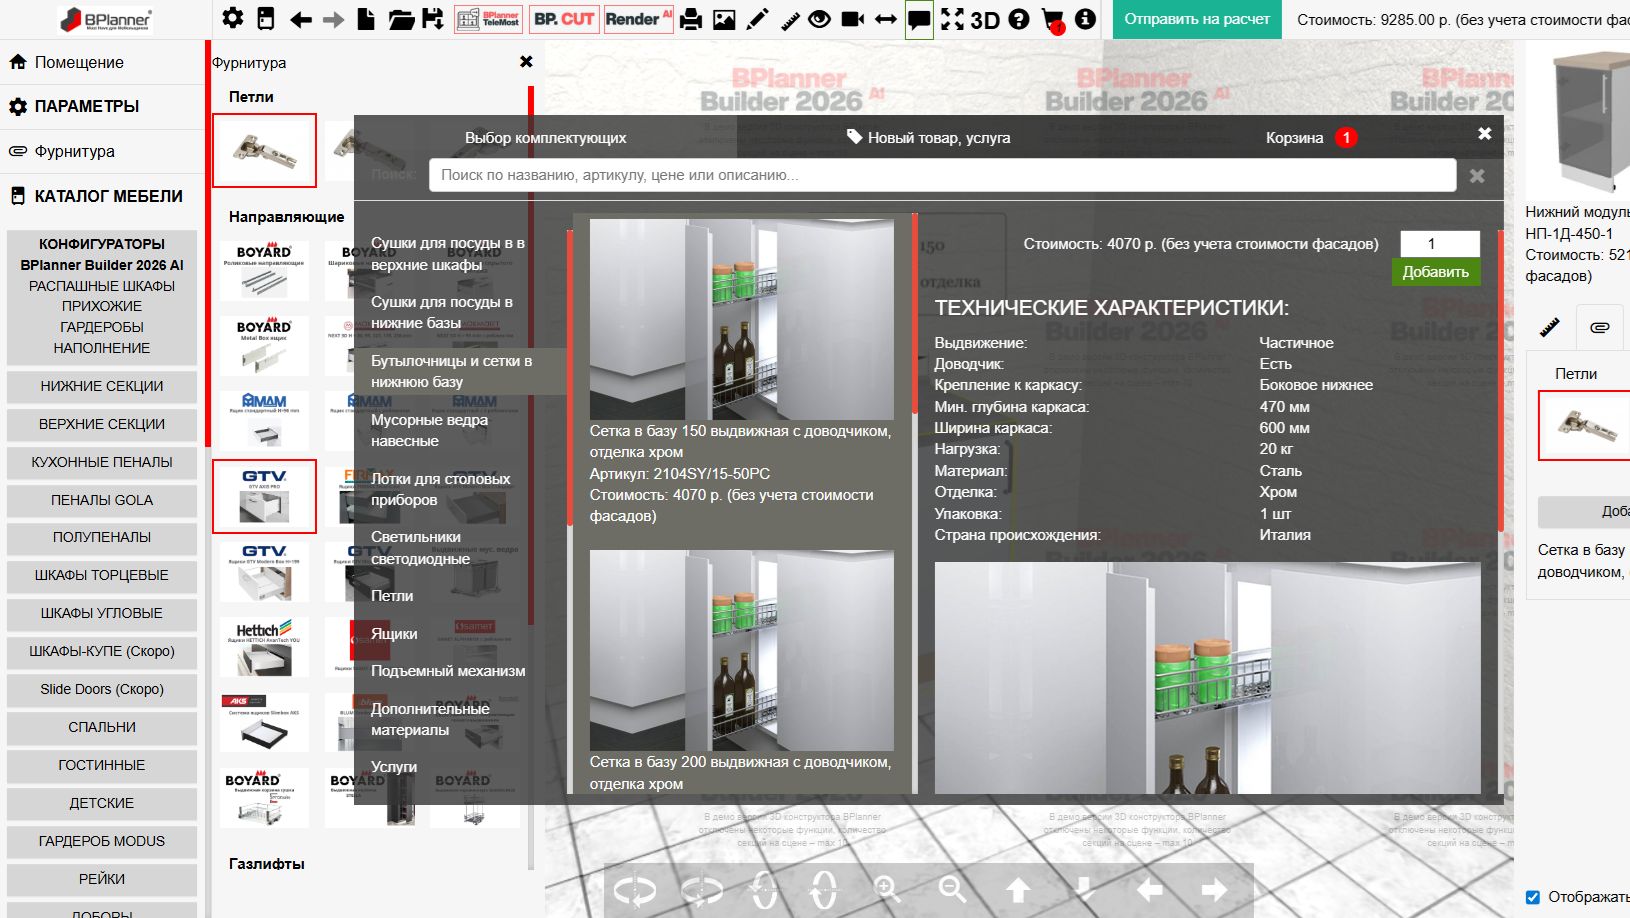
Task: Click the picture/image icon
Action: point(724,19)
